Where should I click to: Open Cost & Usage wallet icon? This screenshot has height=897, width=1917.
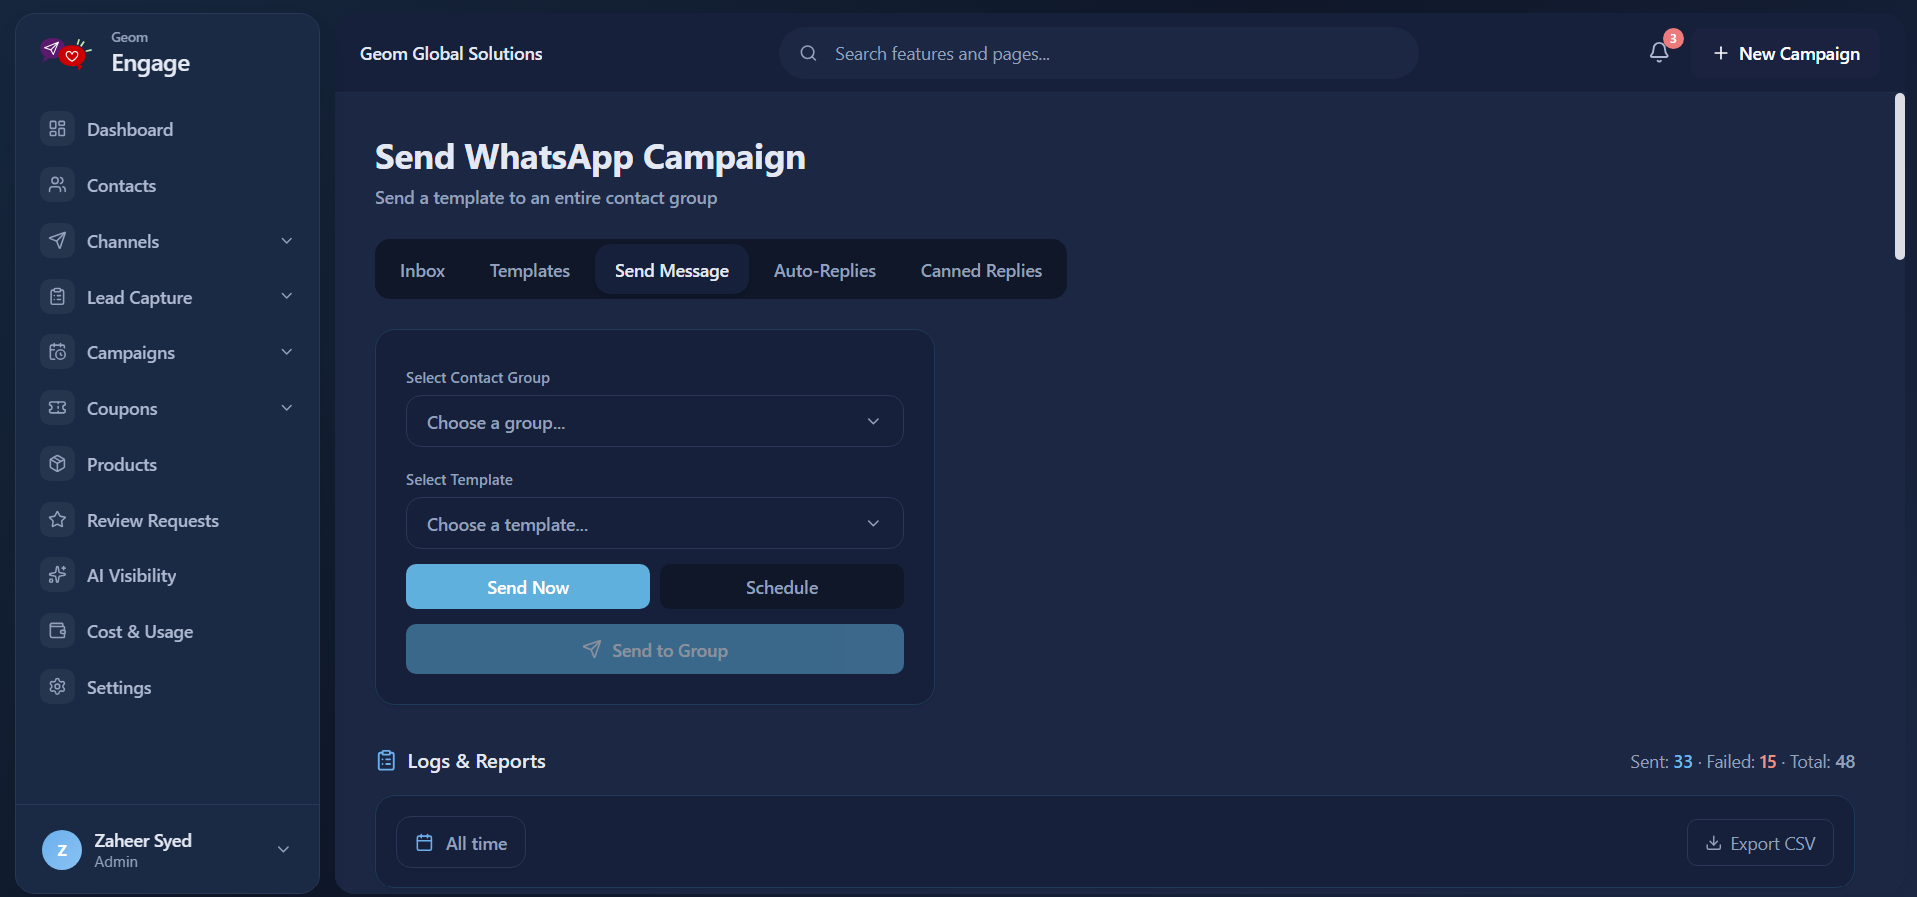tap(58, 631)
